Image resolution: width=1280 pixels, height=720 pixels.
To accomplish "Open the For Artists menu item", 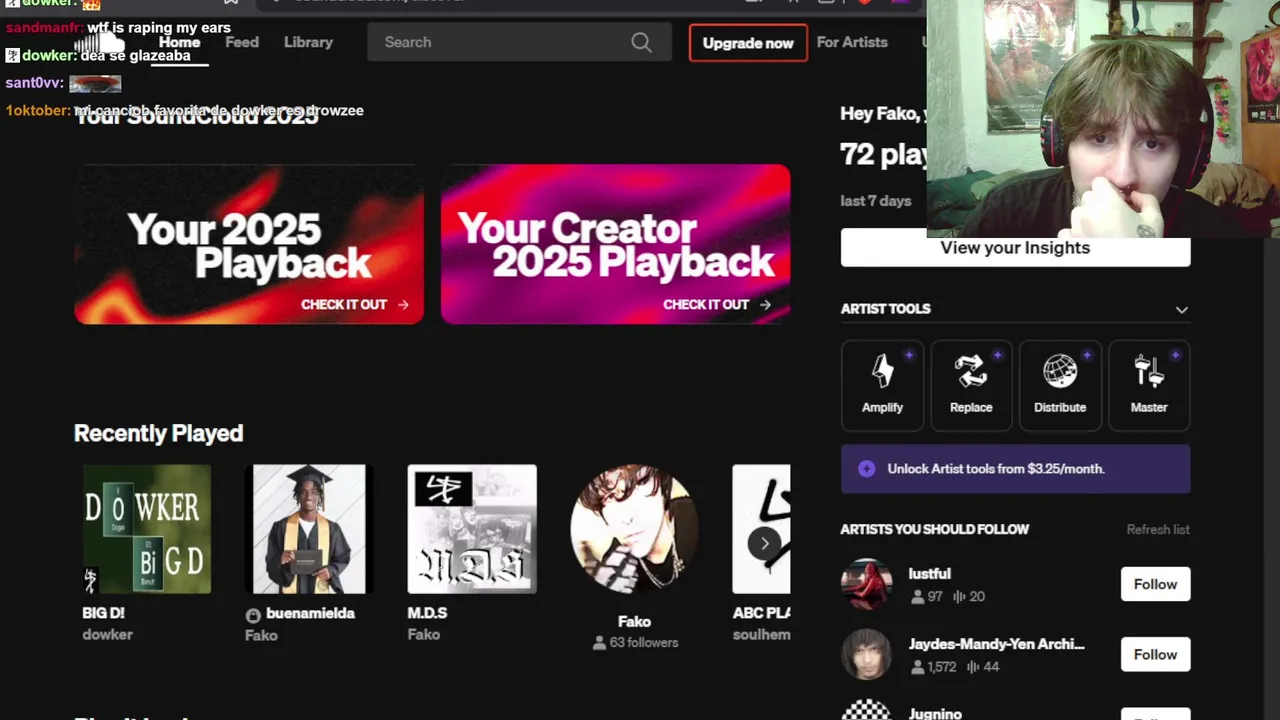I will 852,42.
